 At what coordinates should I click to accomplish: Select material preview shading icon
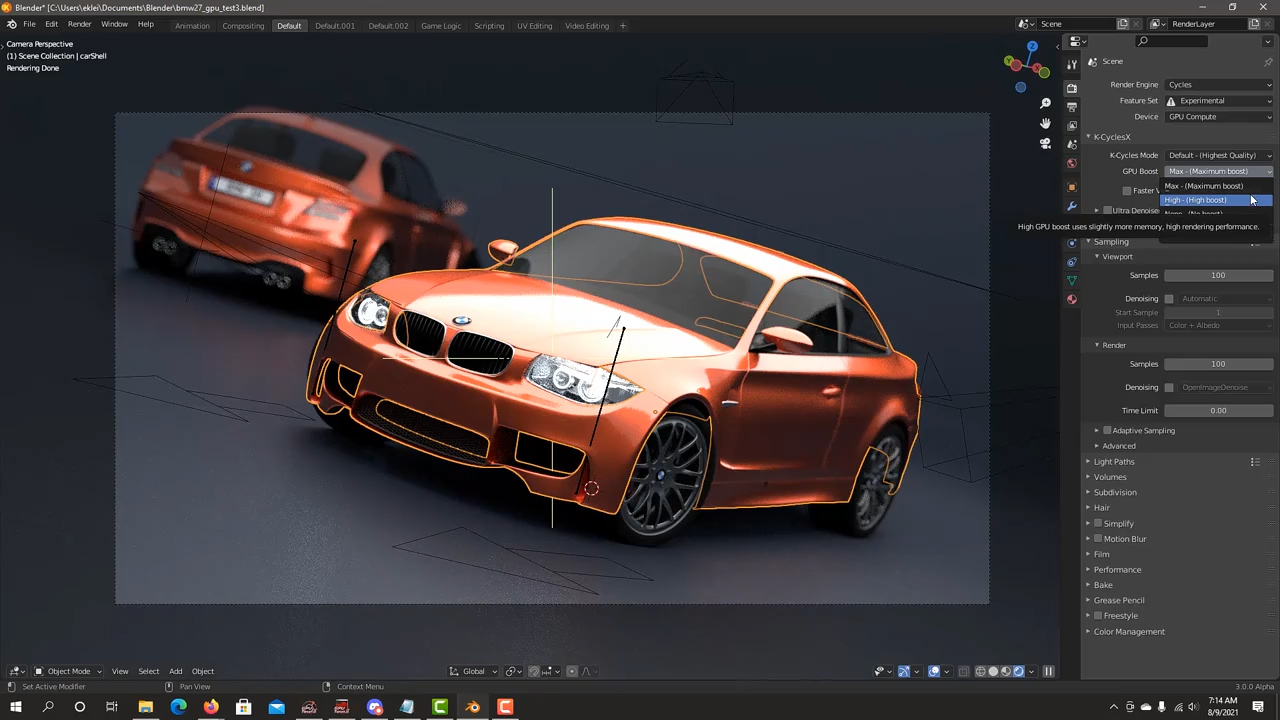pos(1006,671)
